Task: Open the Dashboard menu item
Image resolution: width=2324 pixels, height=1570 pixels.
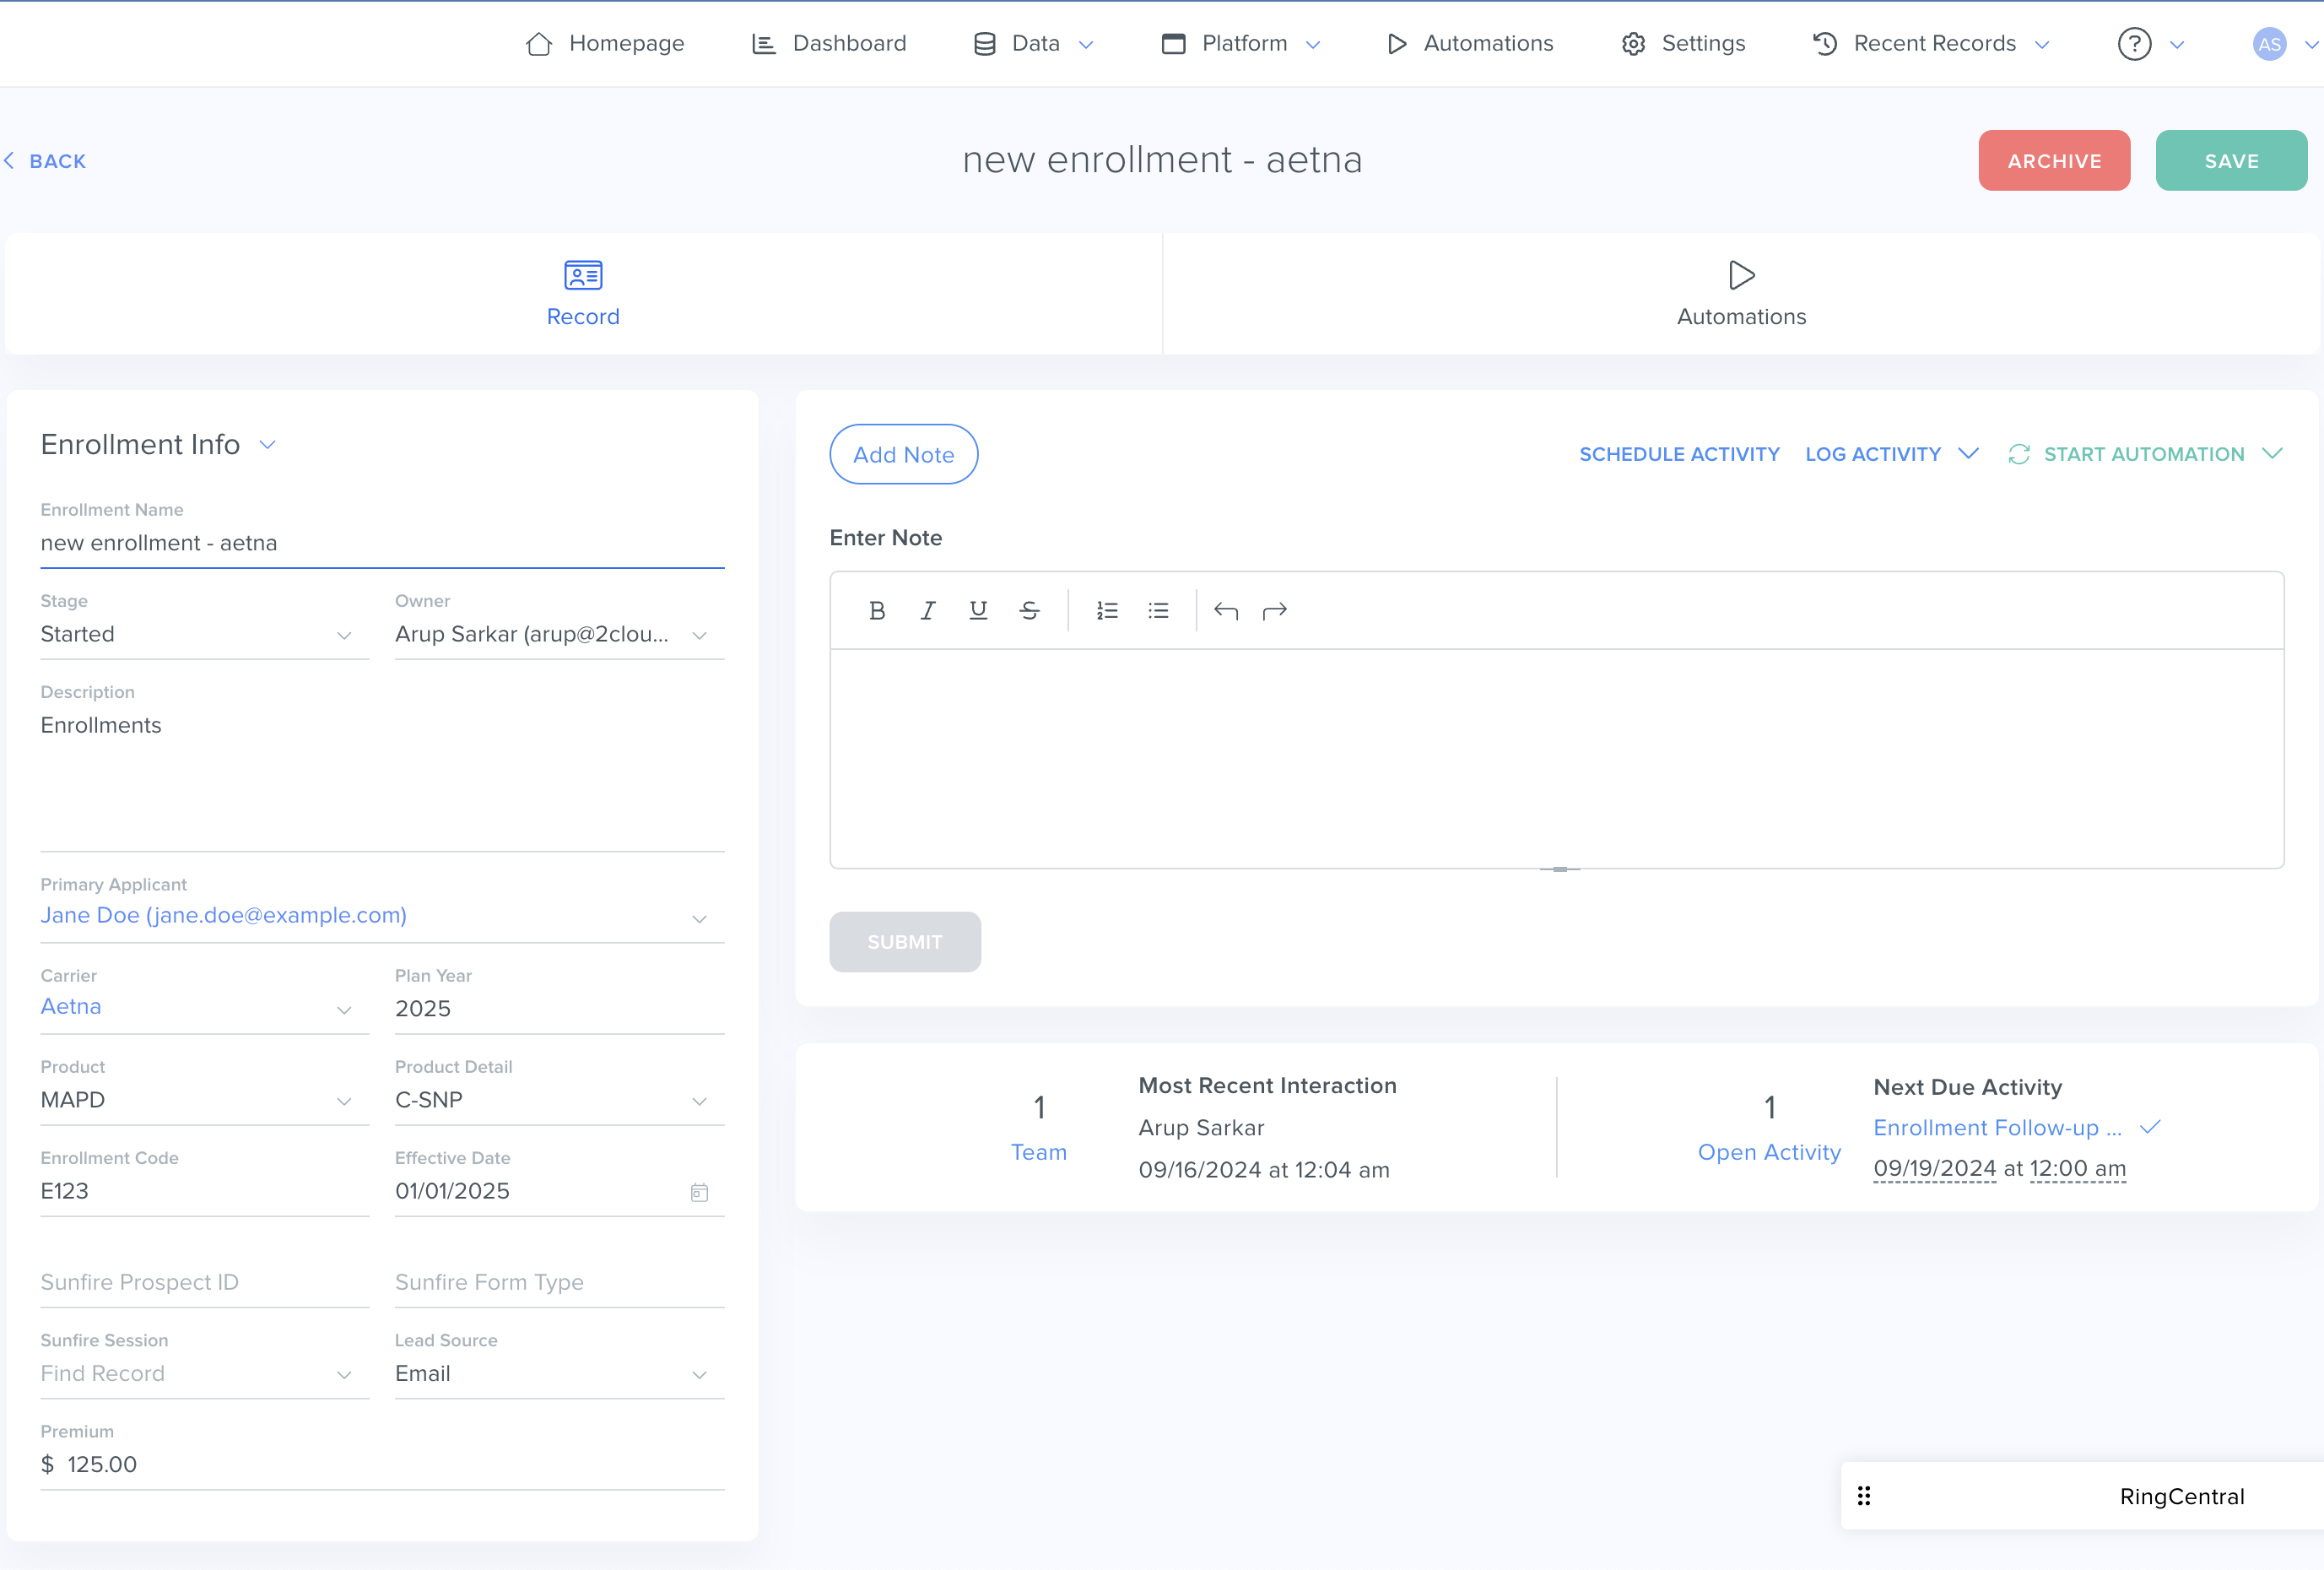Action: click(829, 44)
